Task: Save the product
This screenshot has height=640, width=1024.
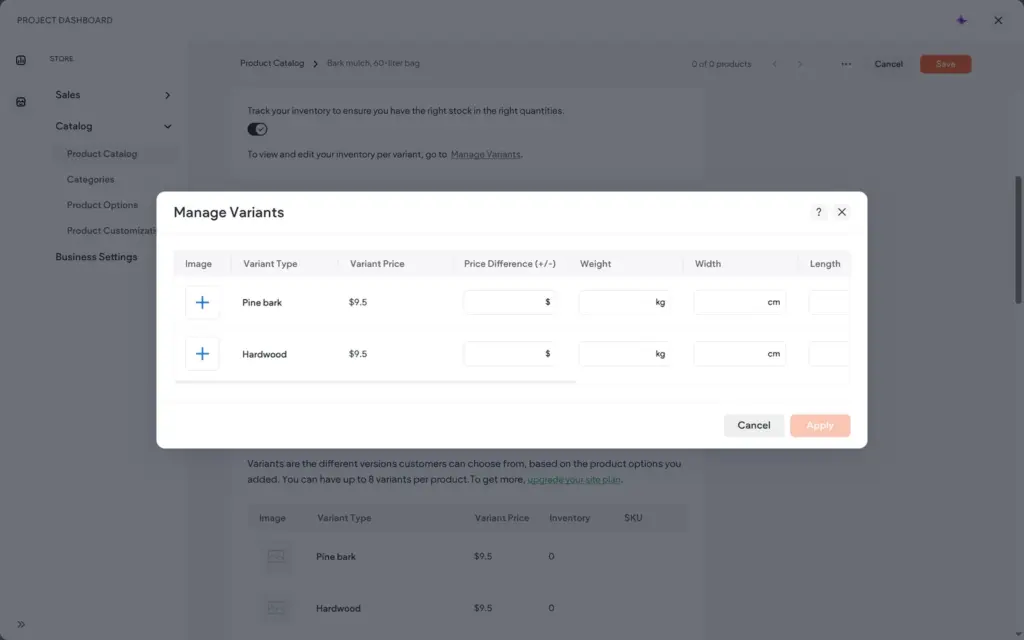Action: 945,64
